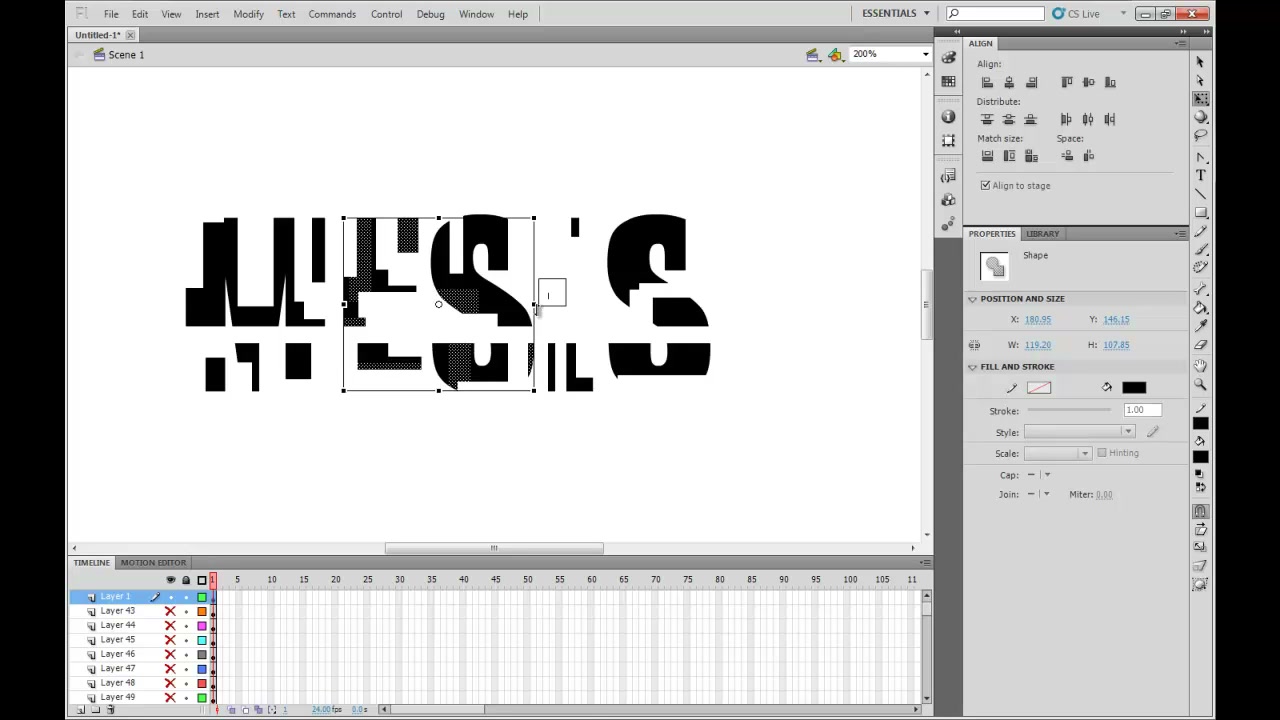
Task: Select the Lasso tool
Action: tap(1200, 135)
